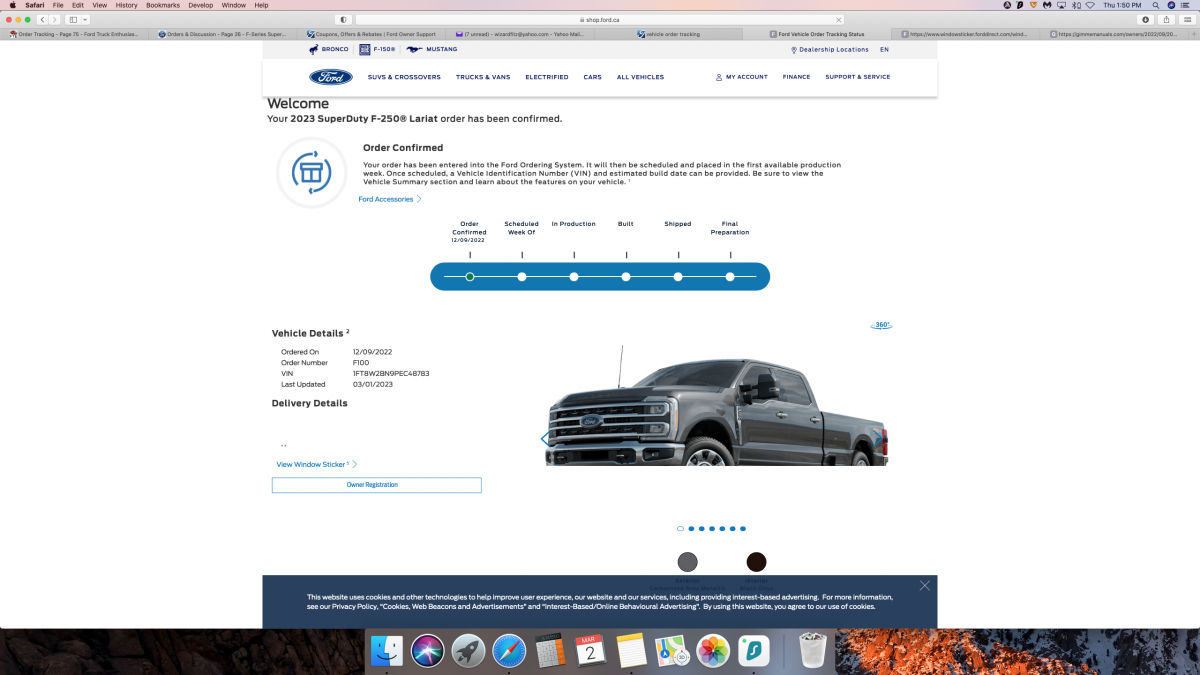The width and height of the screenshot is (1200, 675).
Task: Select the Order Confirmed progress marker
Action: (x=470, y=276)
